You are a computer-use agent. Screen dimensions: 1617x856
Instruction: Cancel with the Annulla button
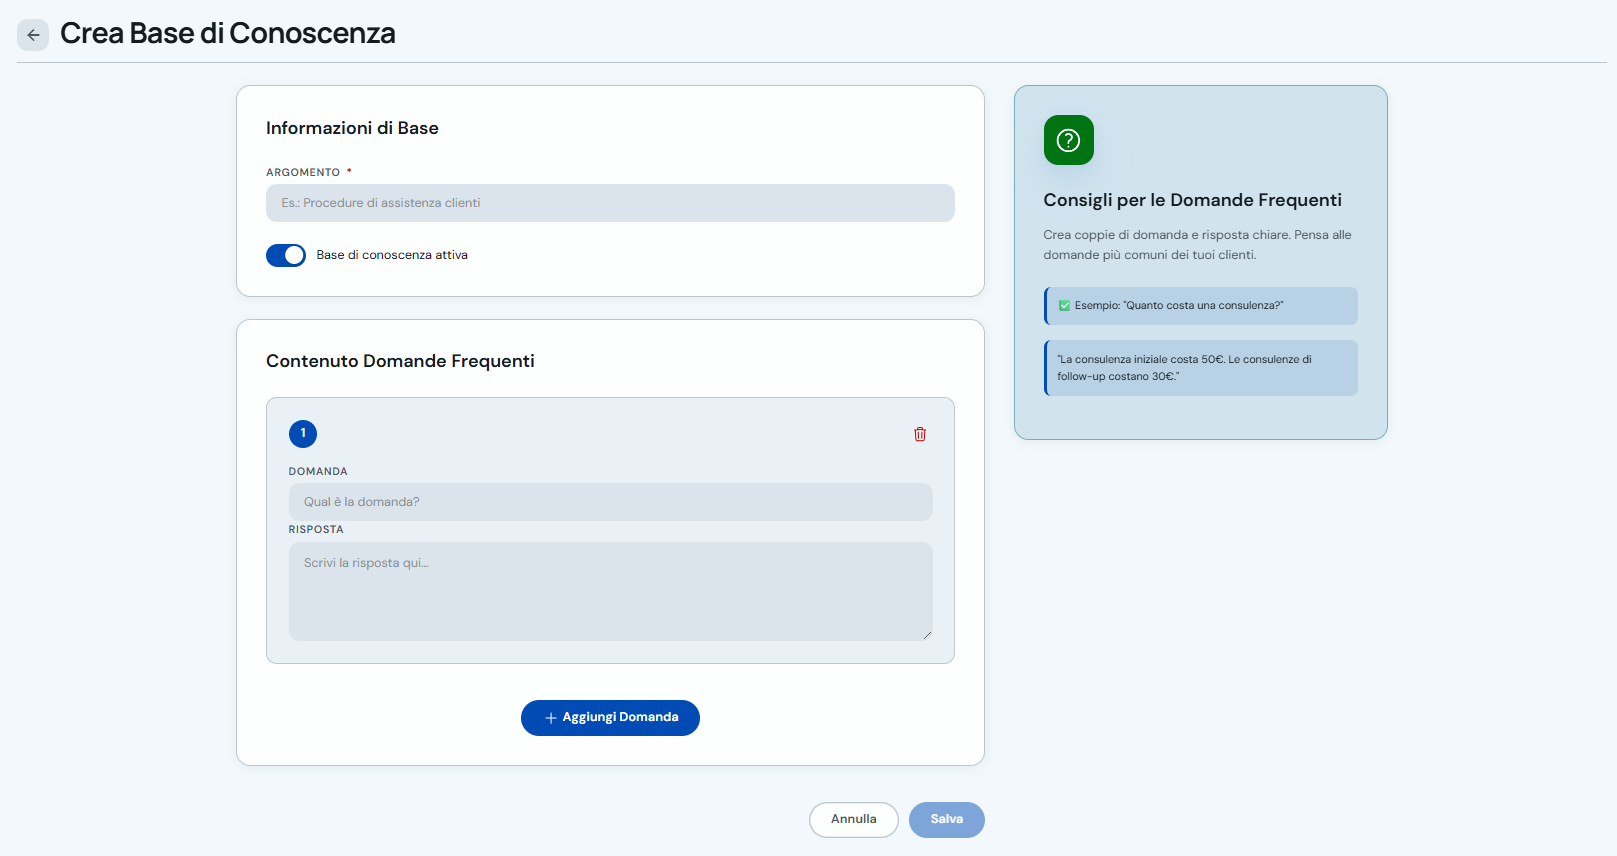tap(854, 820)
